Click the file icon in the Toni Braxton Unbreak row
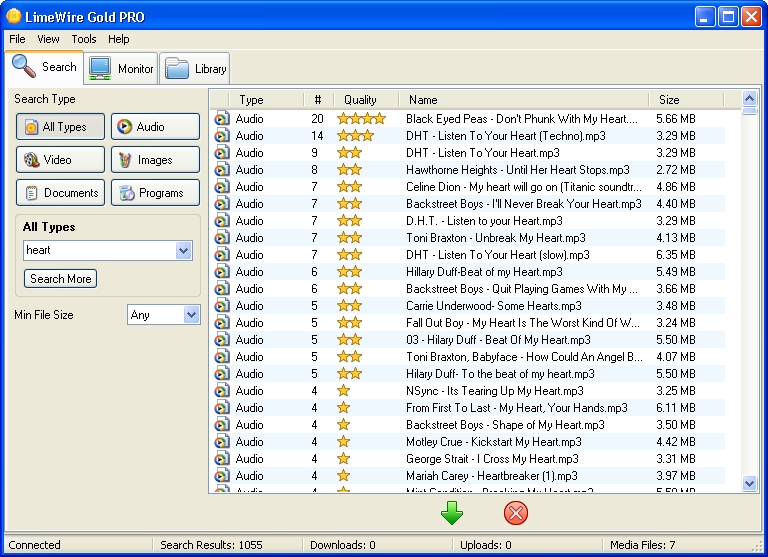The width and height of the screenshot is (768, 557). 222,238
